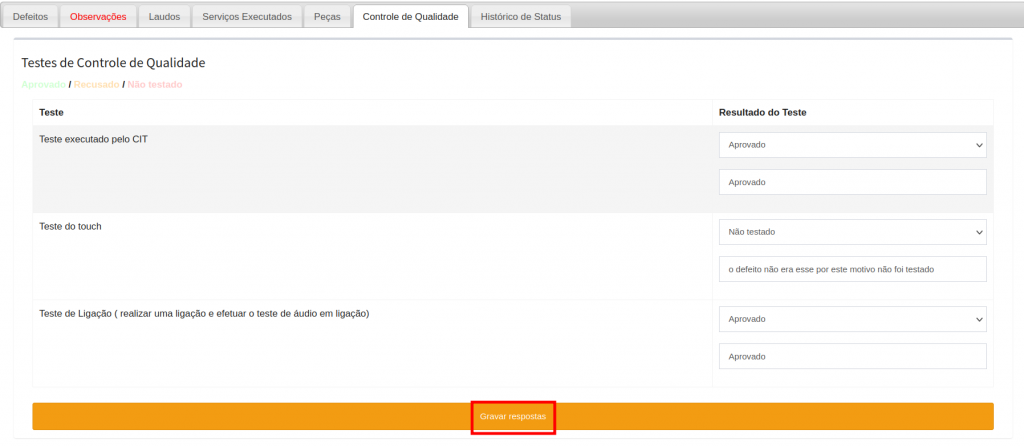This screenshot has width=1024, height=446.
Task: Click the green Aprovado legend label
Action: tap(44, 85)
